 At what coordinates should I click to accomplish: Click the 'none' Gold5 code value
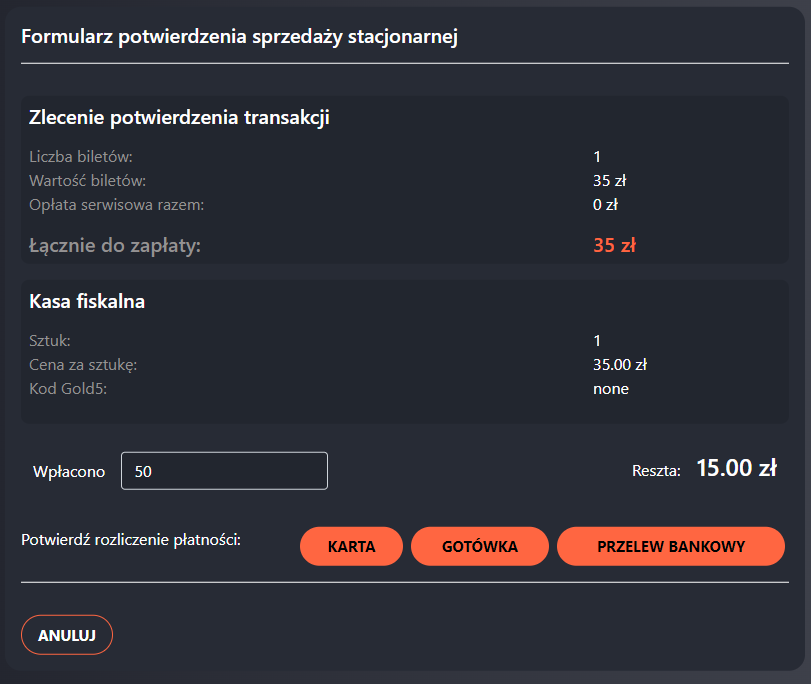(x=610, y=389)
